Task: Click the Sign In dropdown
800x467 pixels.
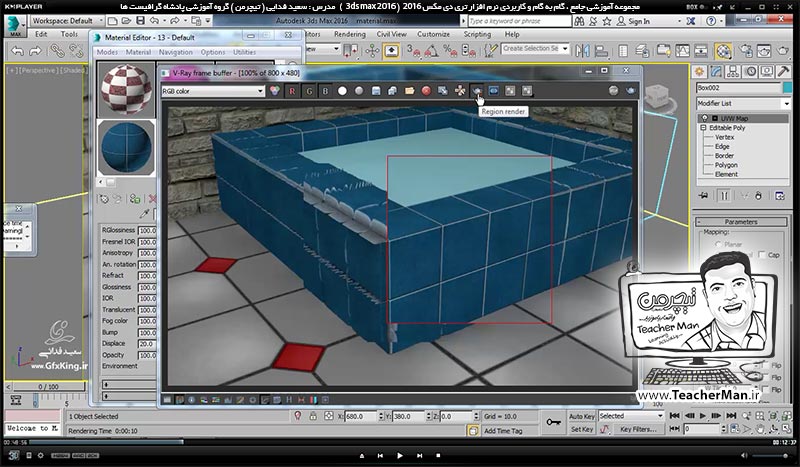Action: (648, 21)
